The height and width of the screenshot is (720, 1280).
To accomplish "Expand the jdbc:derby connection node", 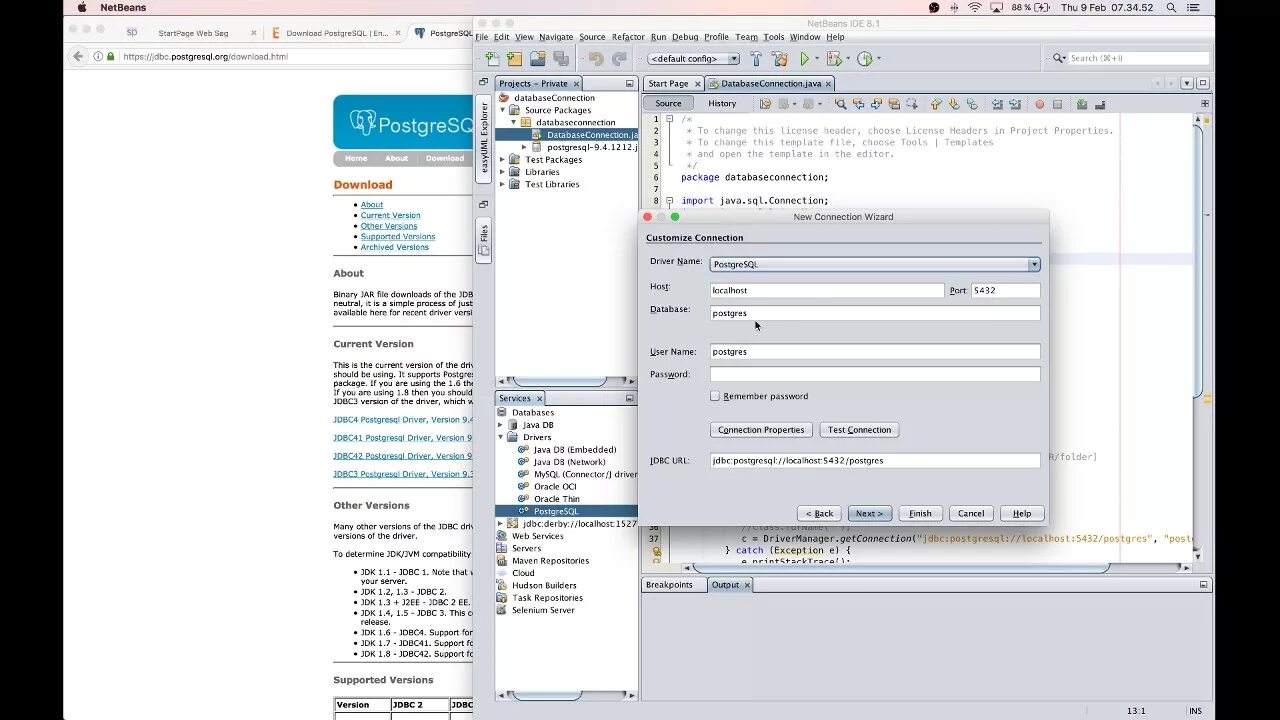I will point(502,523).
